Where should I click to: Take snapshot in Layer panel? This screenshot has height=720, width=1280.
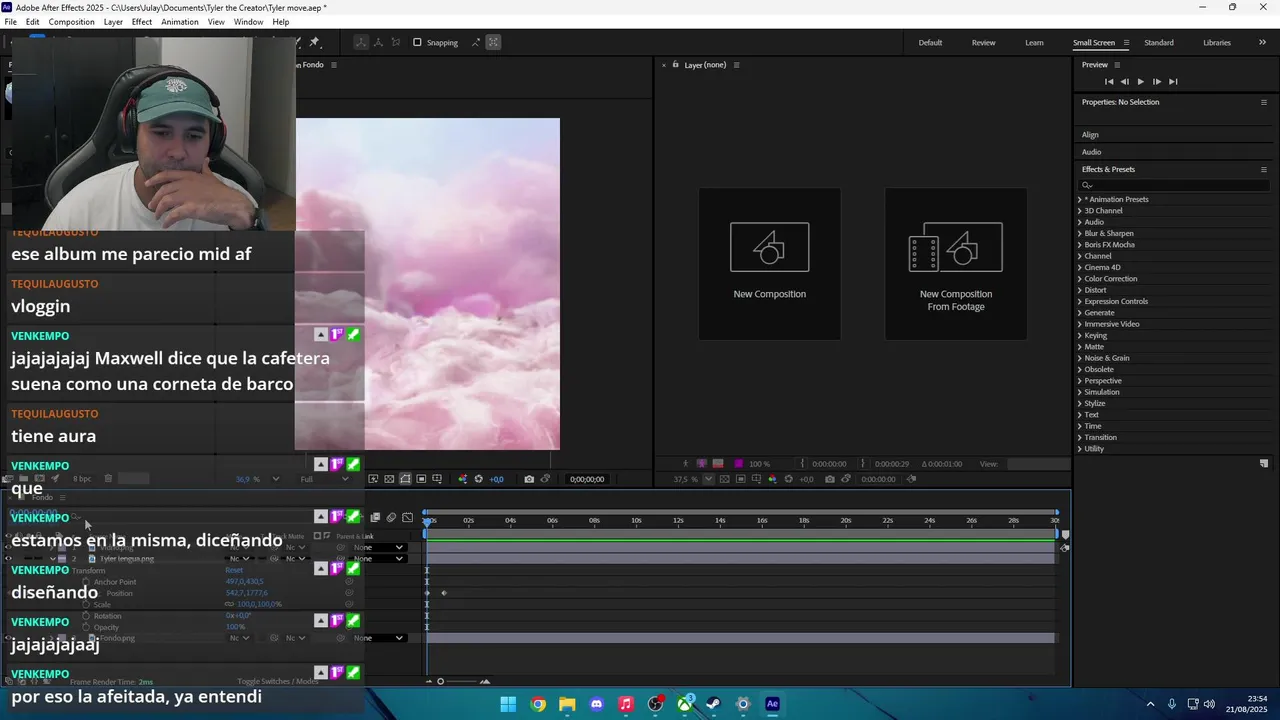click(830, 479)
